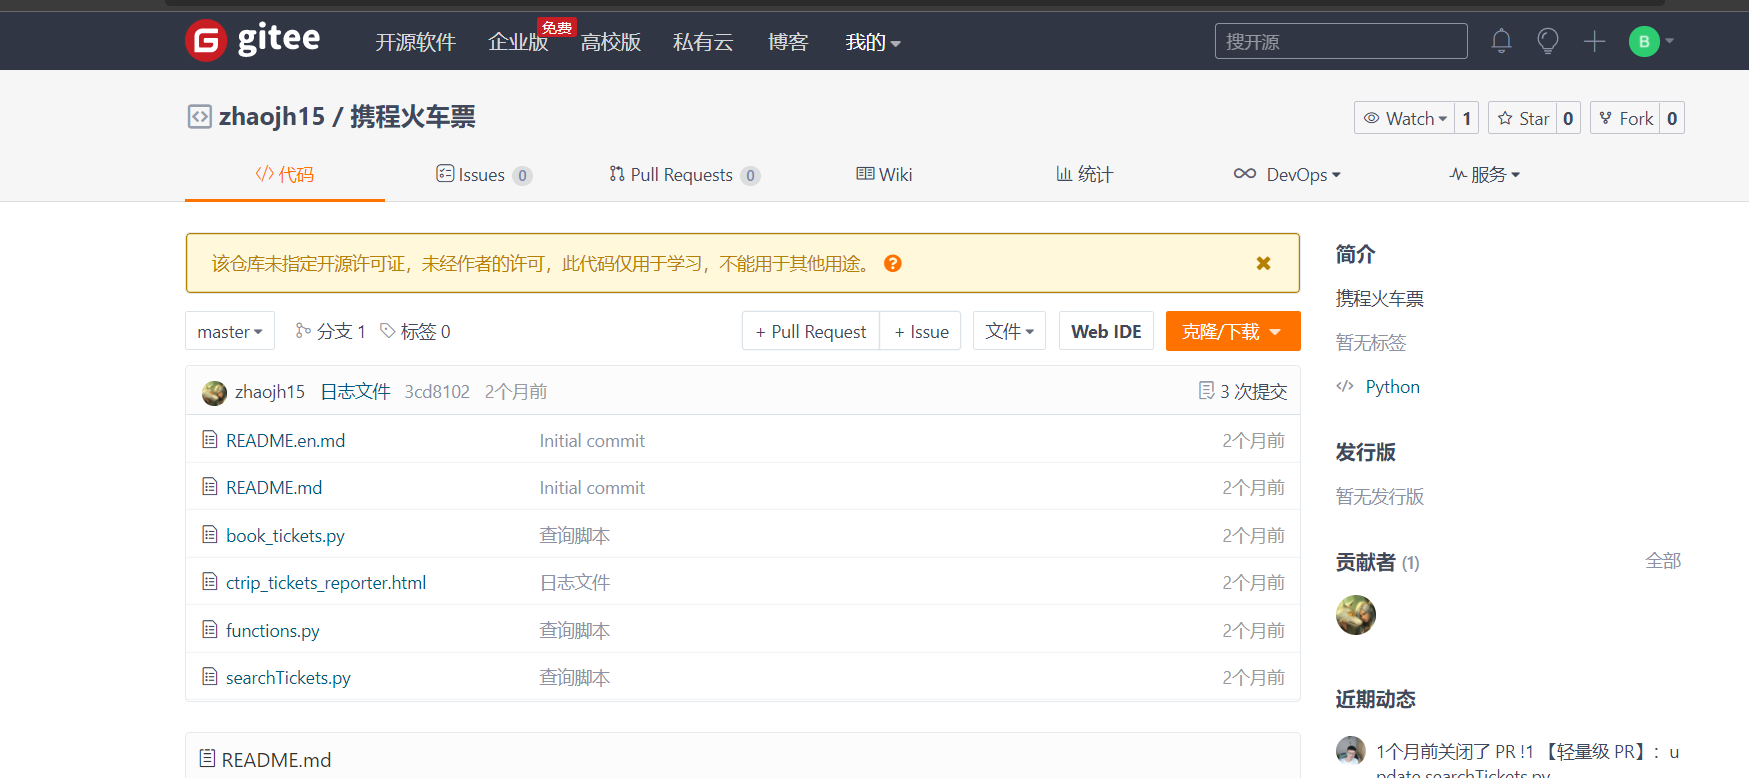Open the zhaojh15 owner link in title
Image resolution: width=1749 pixels, height=778 pixels.
click(x=272, y=117)
